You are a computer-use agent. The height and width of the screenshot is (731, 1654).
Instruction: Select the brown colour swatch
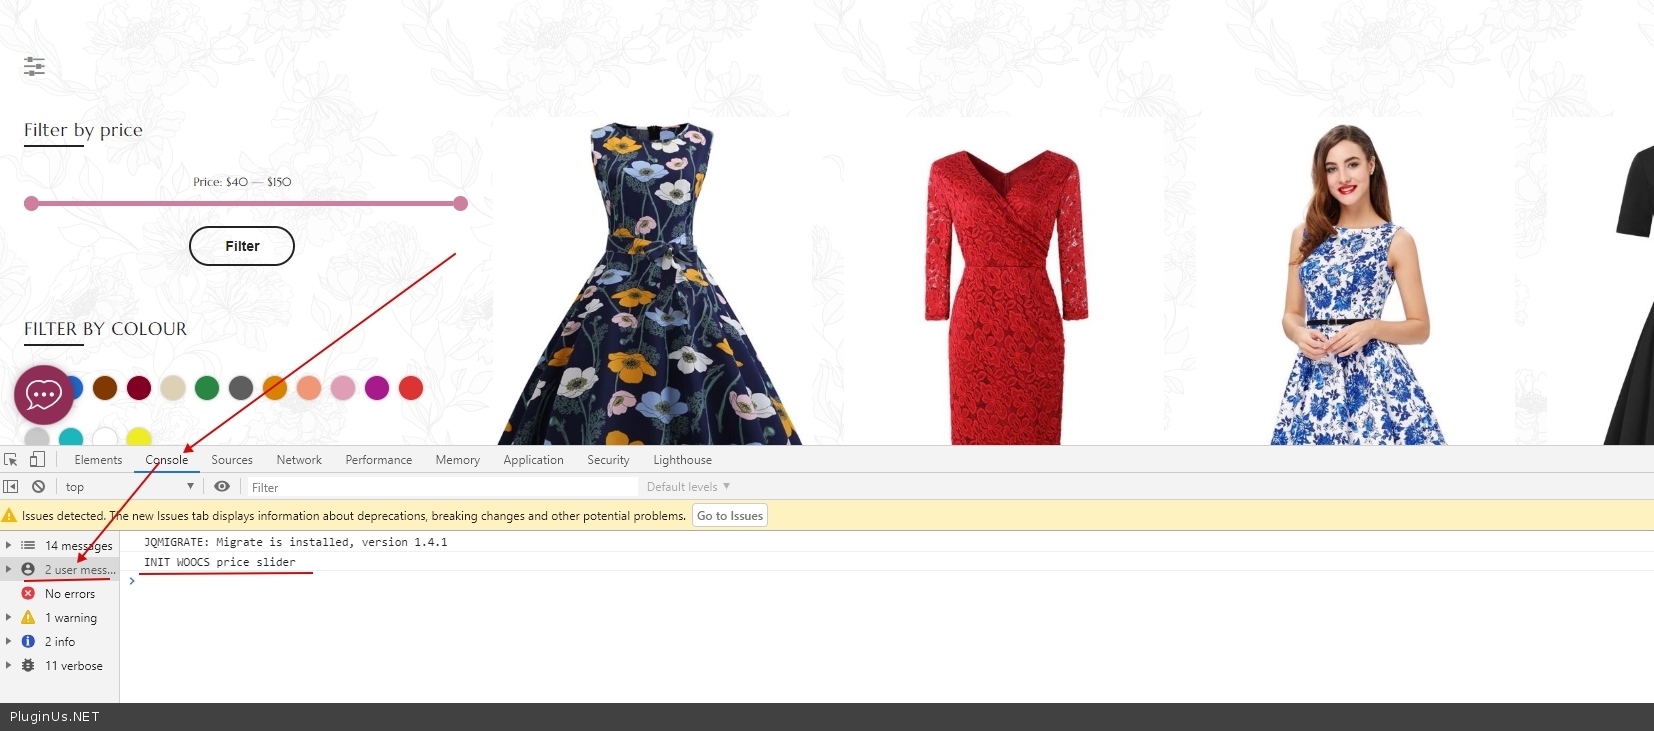[x=105, y=388]
